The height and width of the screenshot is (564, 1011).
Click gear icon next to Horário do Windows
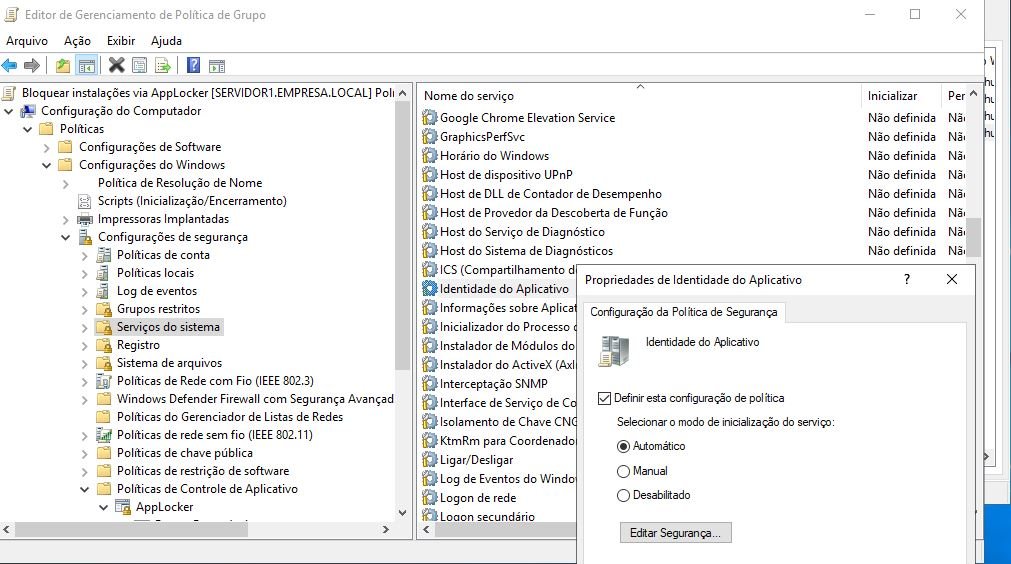pos(429,156)
